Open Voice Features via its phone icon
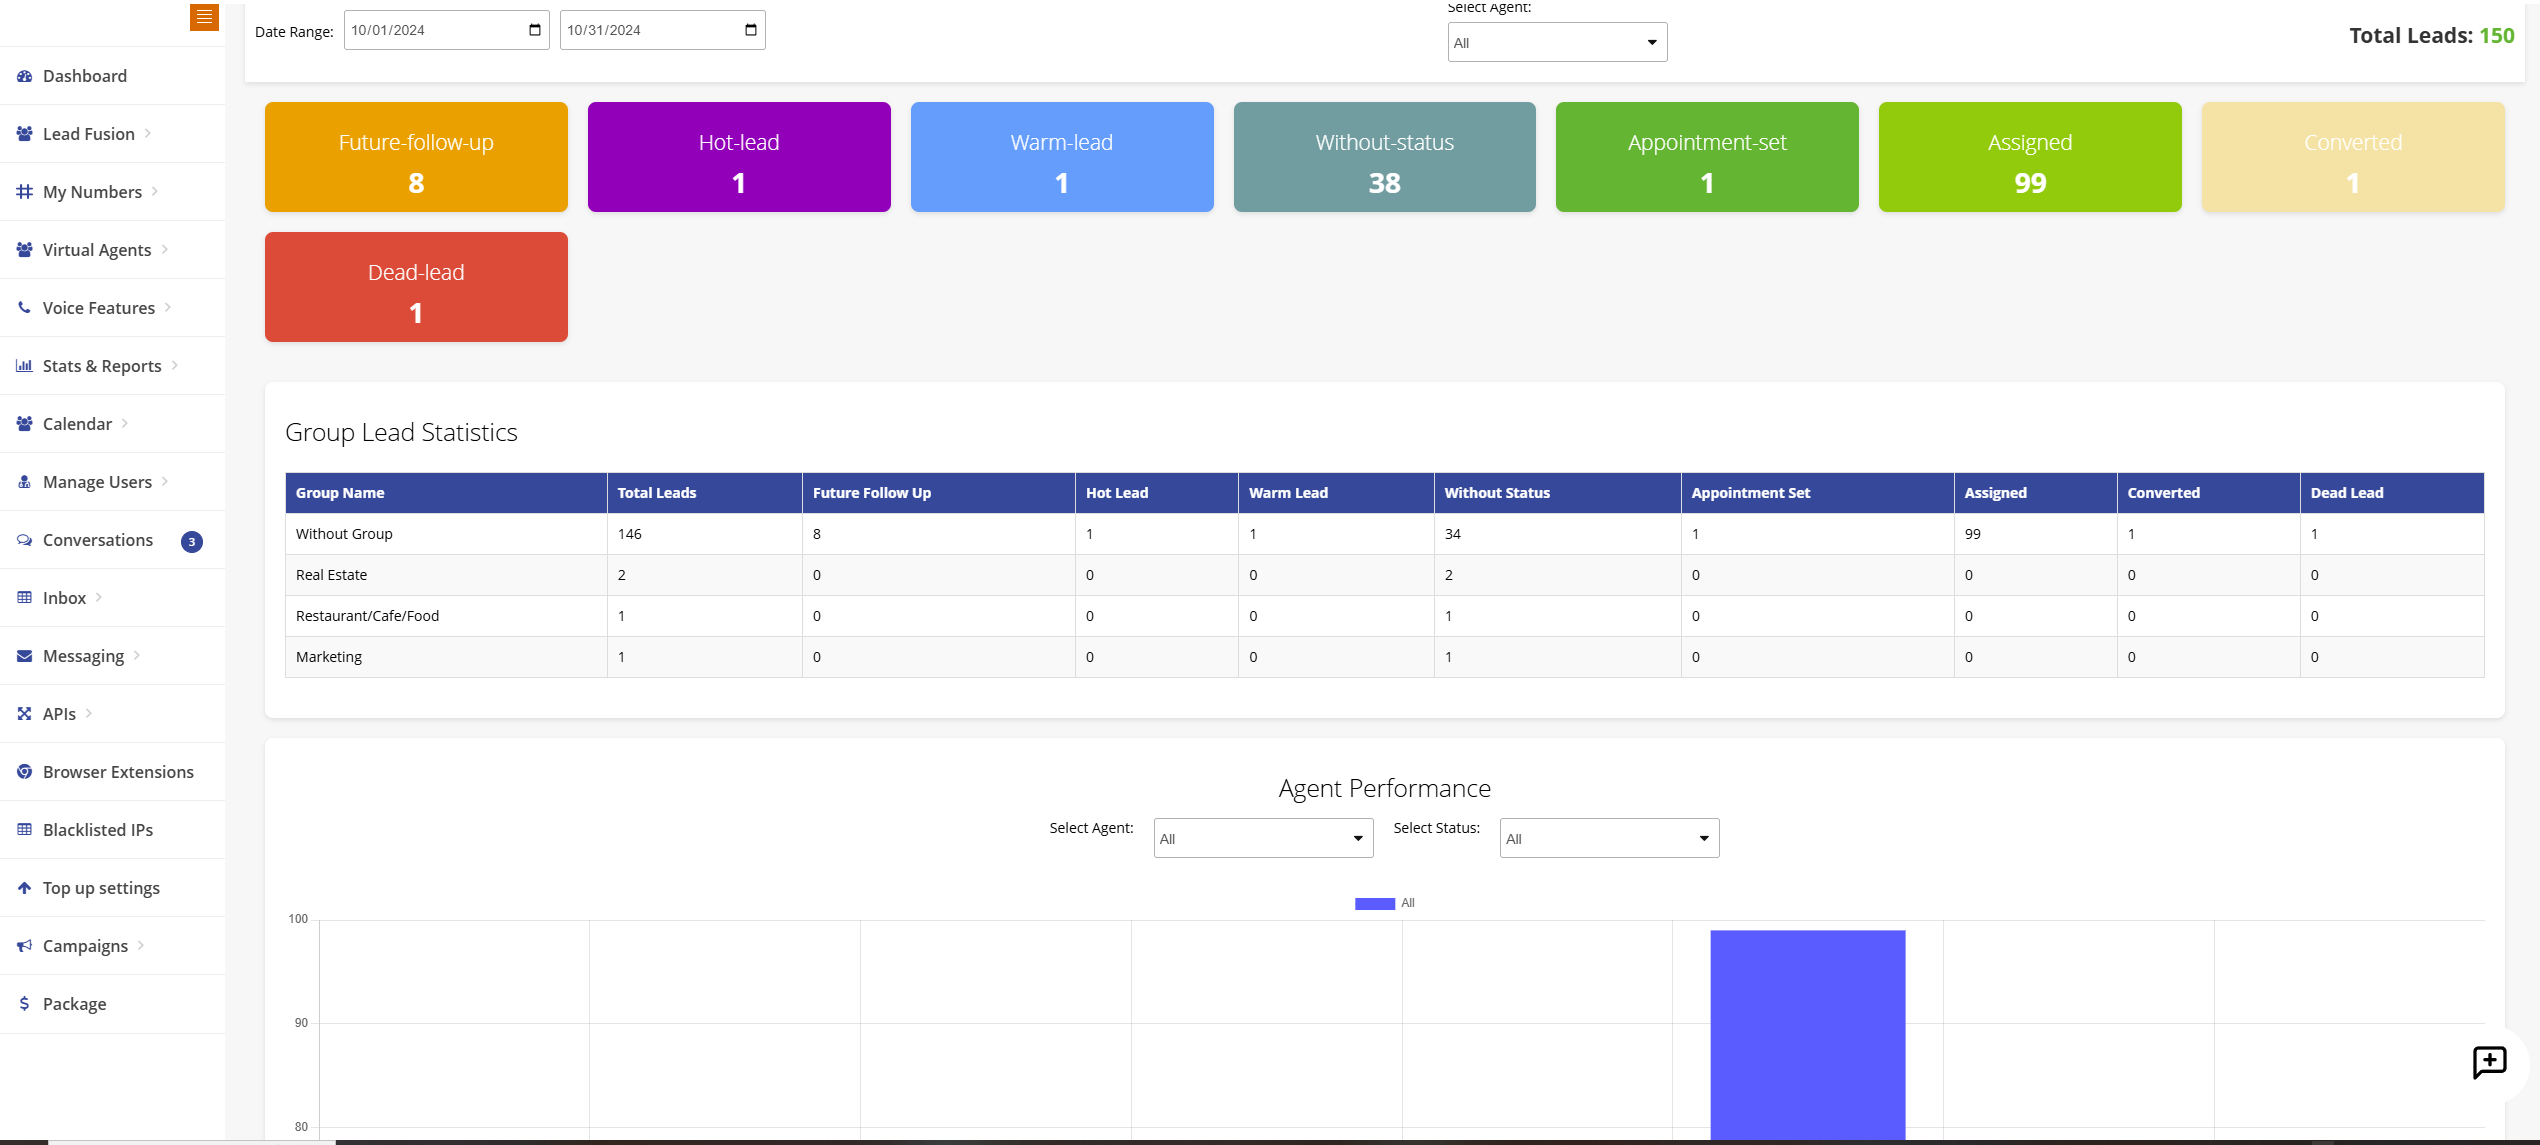 [24, 307]
